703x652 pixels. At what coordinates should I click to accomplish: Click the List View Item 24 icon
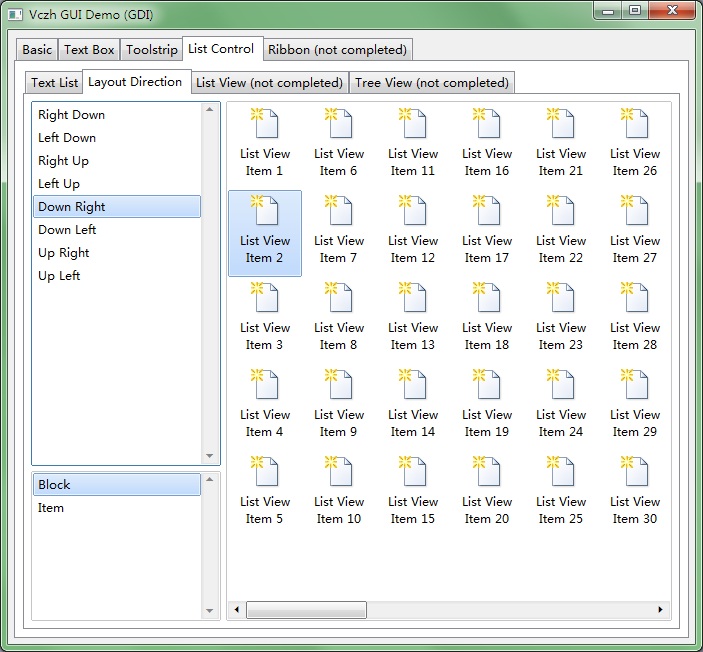(x=560, y=384)
